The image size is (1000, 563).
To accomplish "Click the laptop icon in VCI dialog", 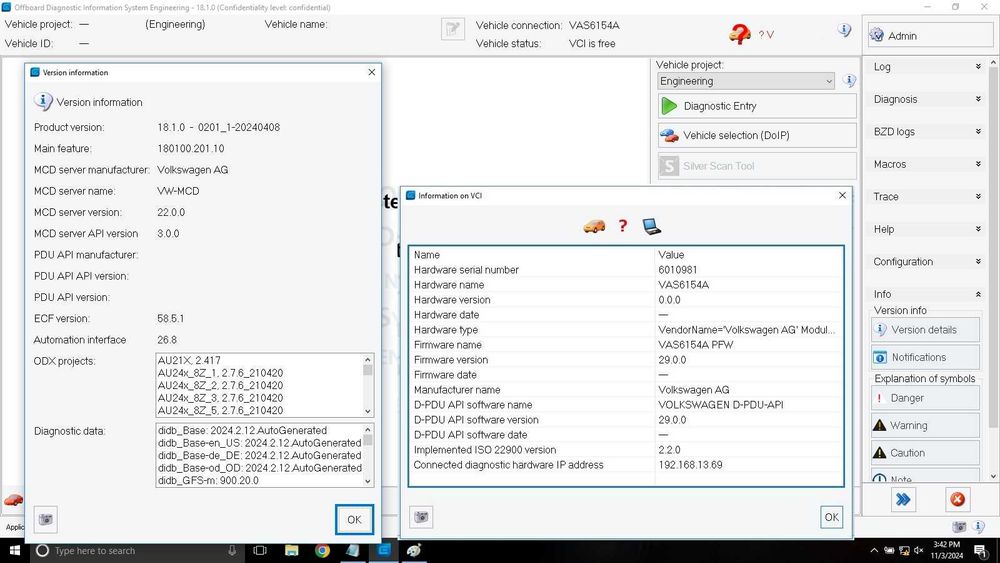I will point(651,226).
